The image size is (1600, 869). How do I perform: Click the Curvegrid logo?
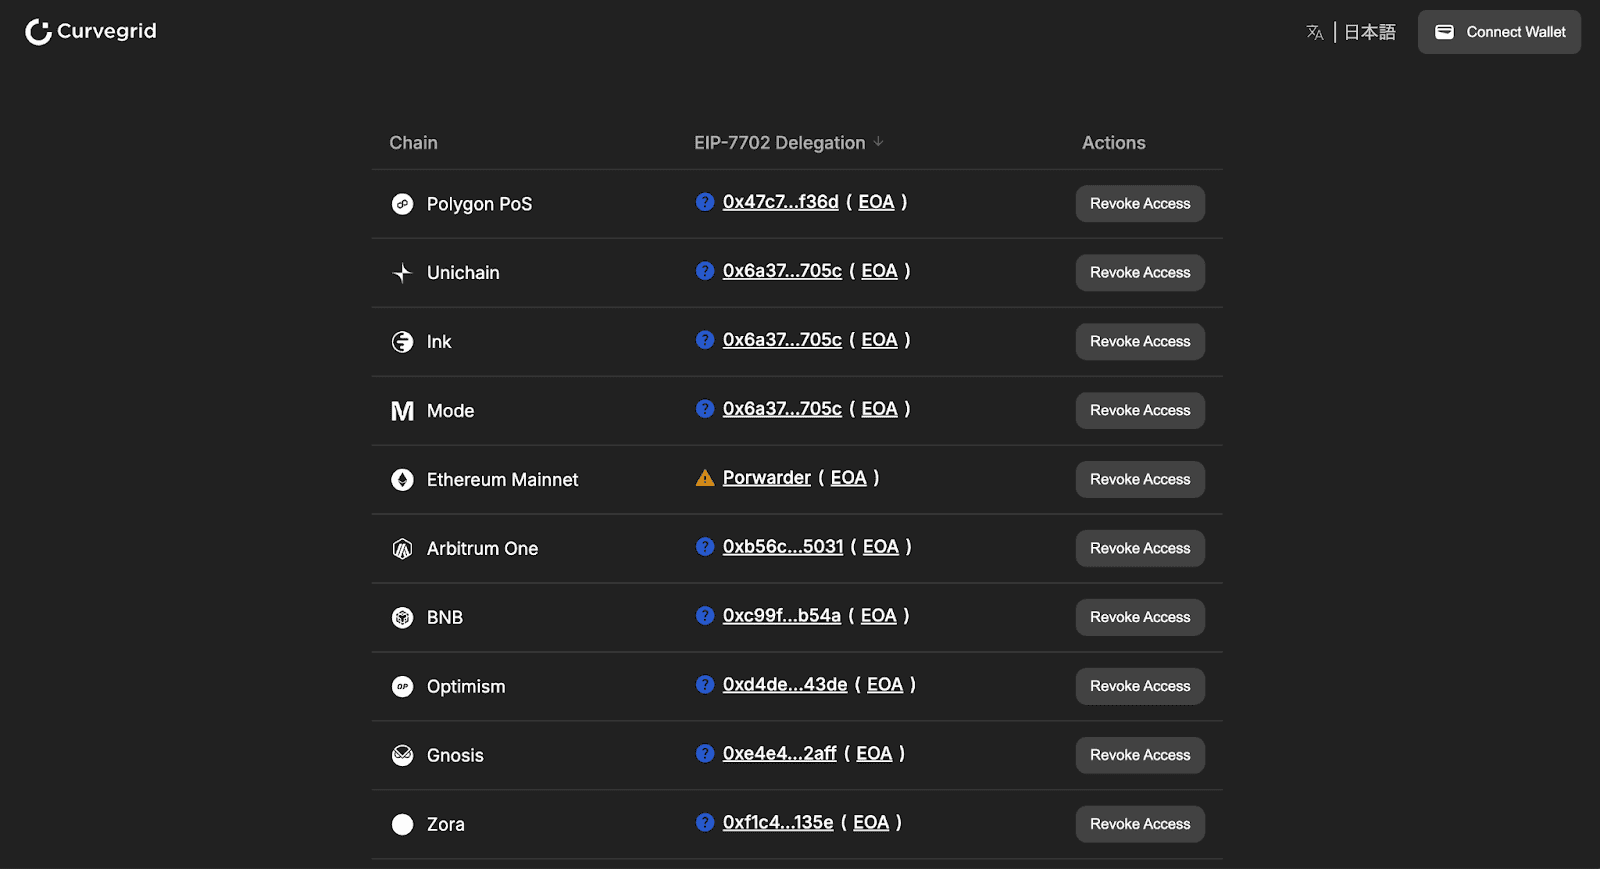(91, 32)
